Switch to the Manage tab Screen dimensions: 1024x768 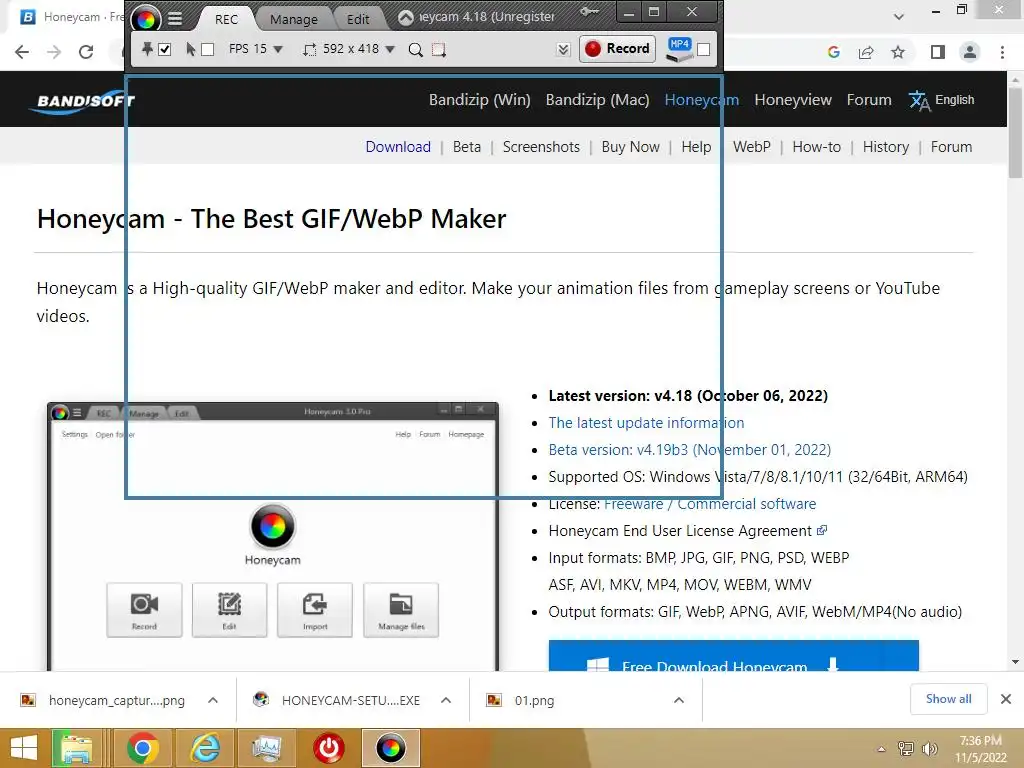click(294, 20)
